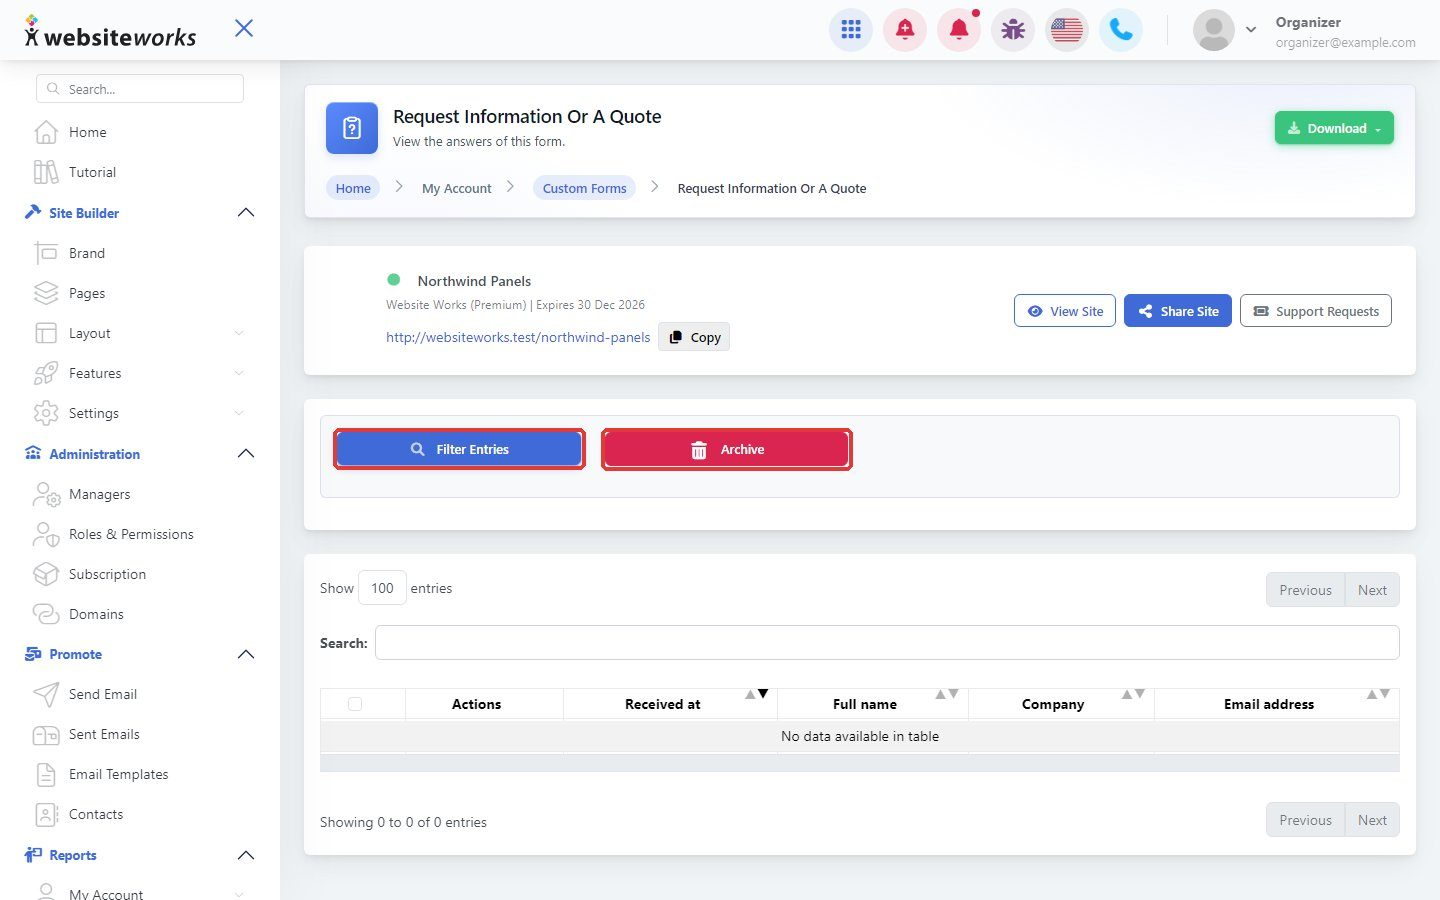
Task: Focus the table Search field
Action: [x=887, y=643]
